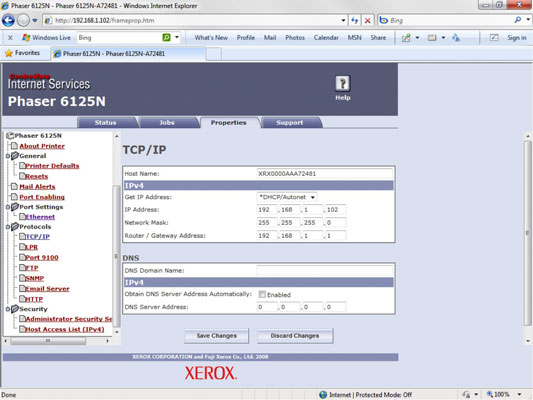Open the Resets link
Screen dimensions: 533x400
click(x=37, y=176)
